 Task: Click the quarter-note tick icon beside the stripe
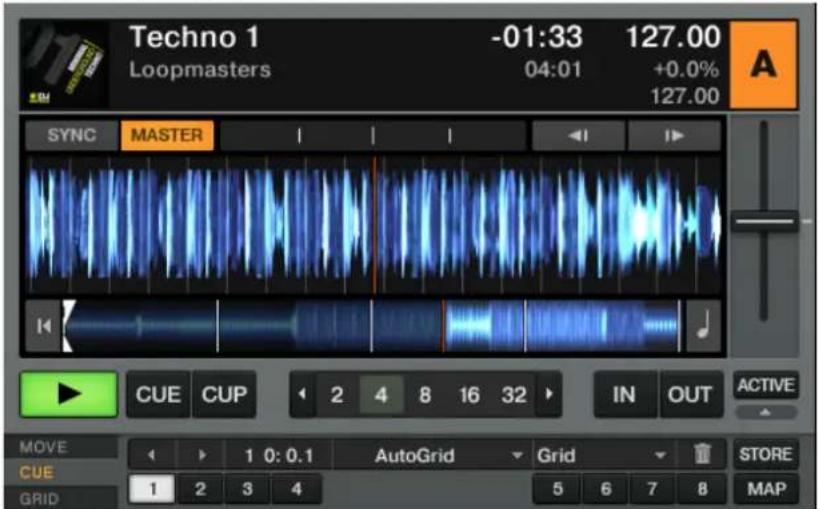(x=703, y=326)
